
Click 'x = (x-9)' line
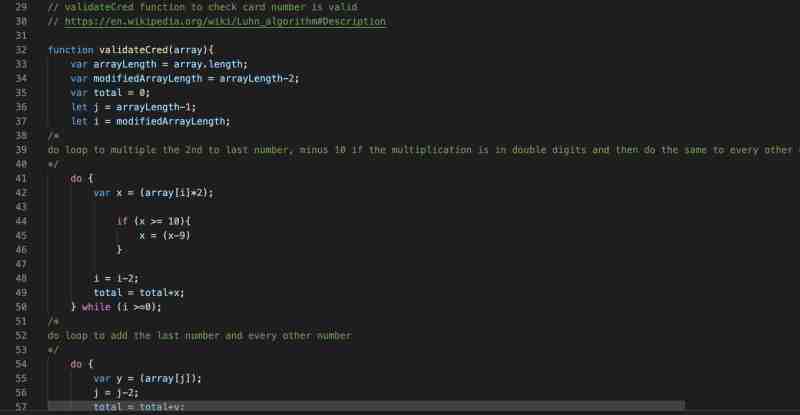click(165, 236)
